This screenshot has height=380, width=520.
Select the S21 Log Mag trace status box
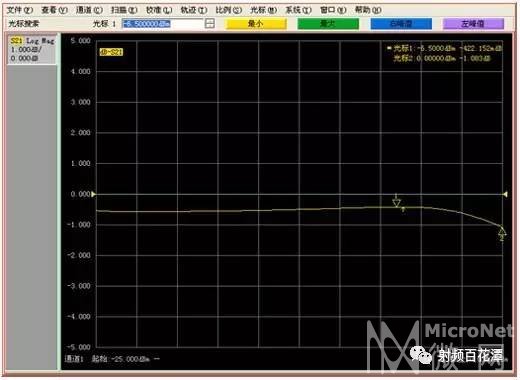coord(32,49)
